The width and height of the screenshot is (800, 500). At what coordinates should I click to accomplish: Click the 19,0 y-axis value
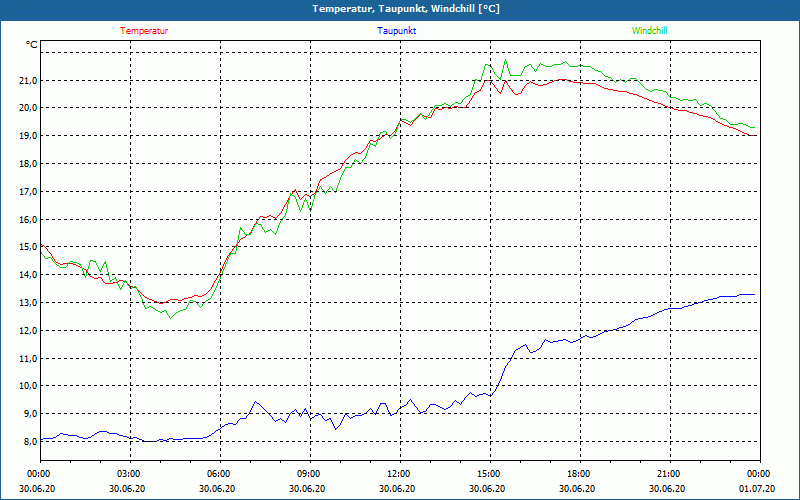29,136
